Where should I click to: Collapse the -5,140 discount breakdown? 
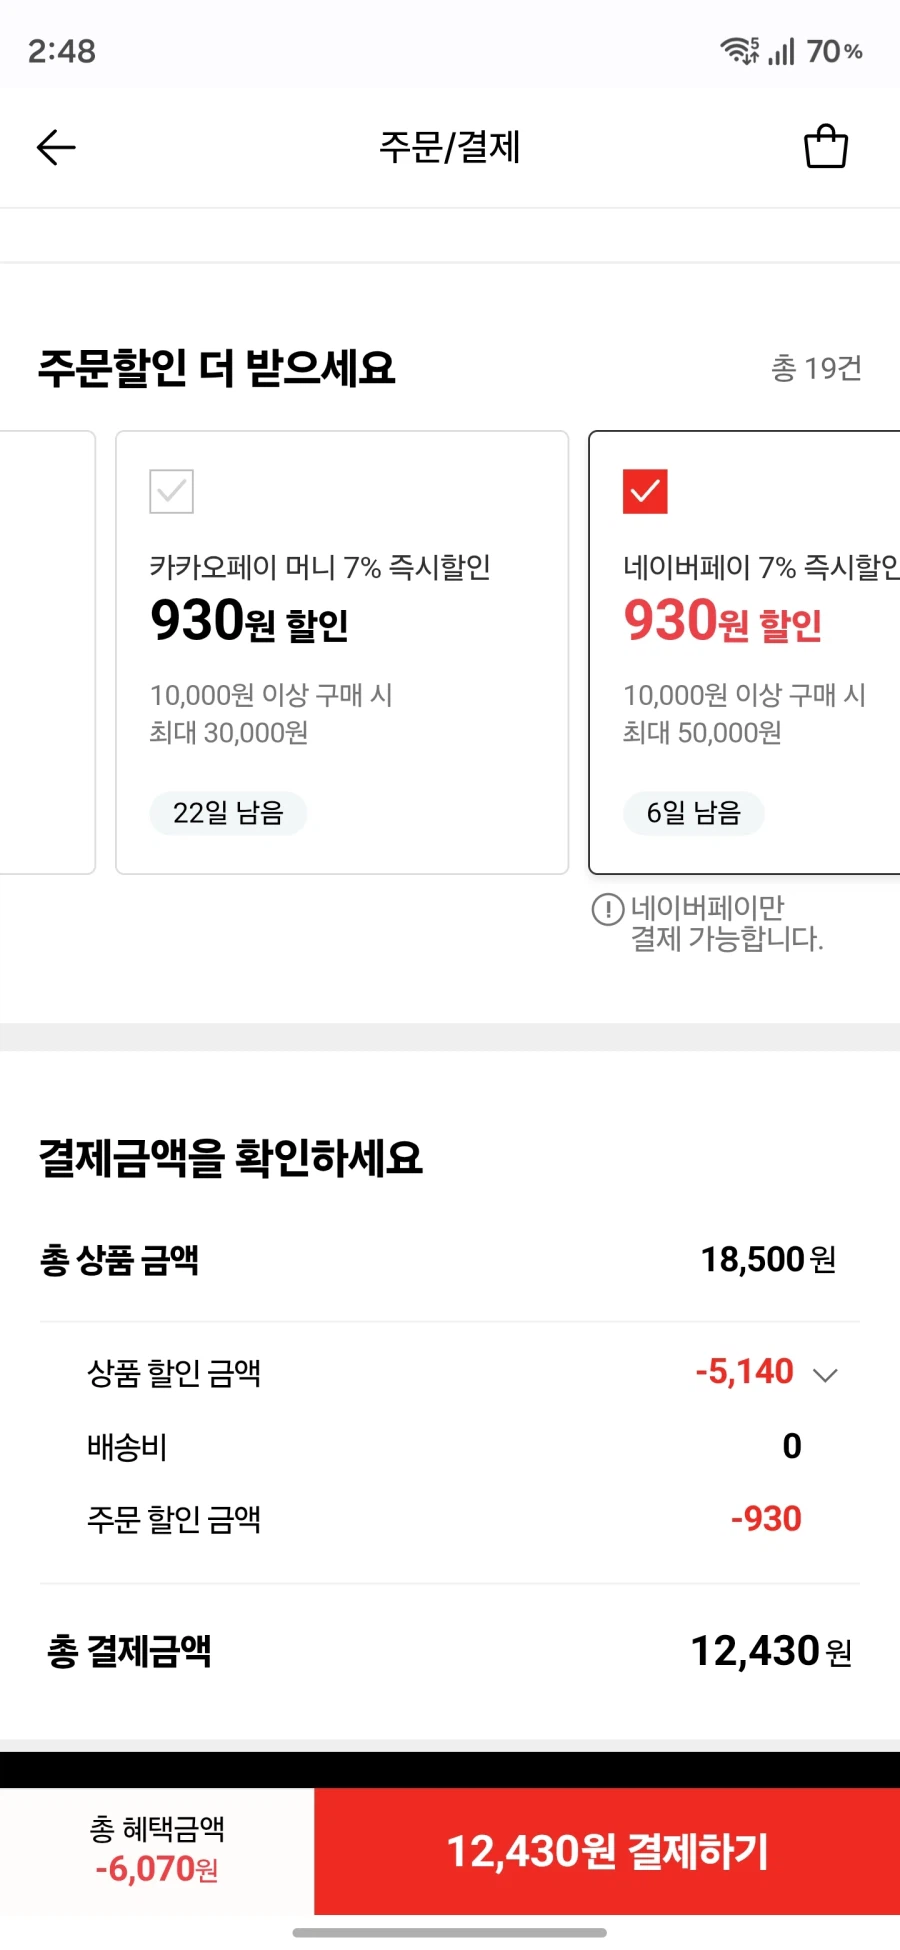point(825,1374)
